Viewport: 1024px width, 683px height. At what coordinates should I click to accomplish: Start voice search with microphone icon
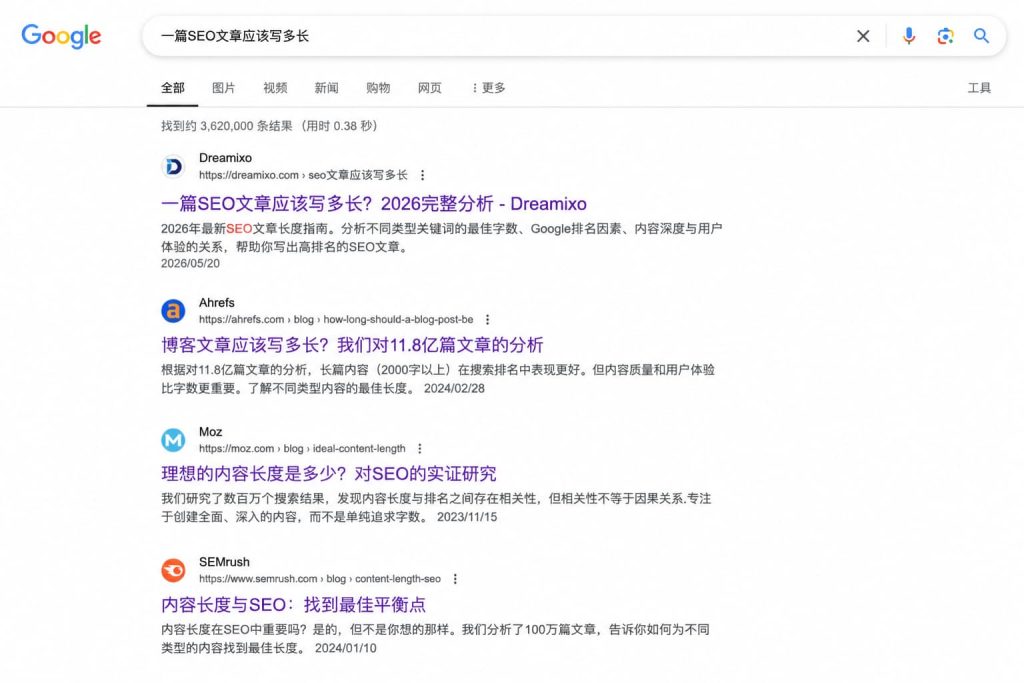tap(908, 36)
